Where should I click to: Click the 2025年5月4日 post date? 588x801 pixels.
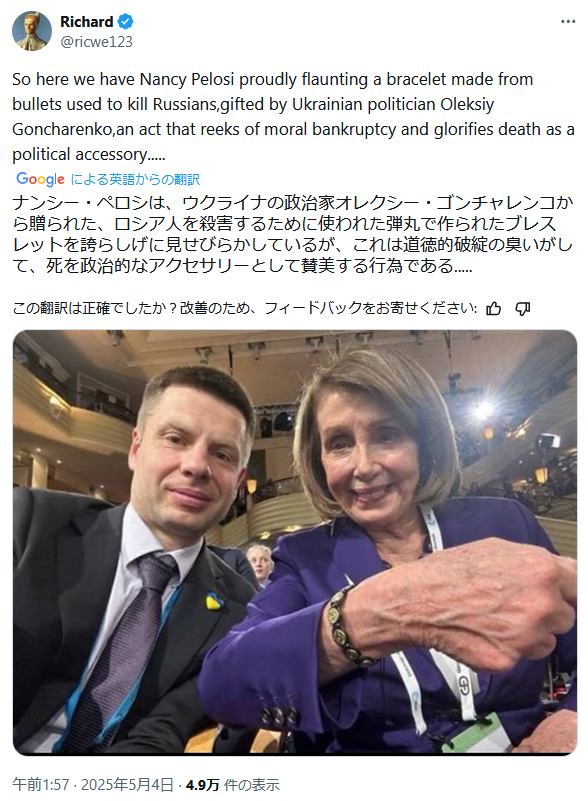(127, 784)
